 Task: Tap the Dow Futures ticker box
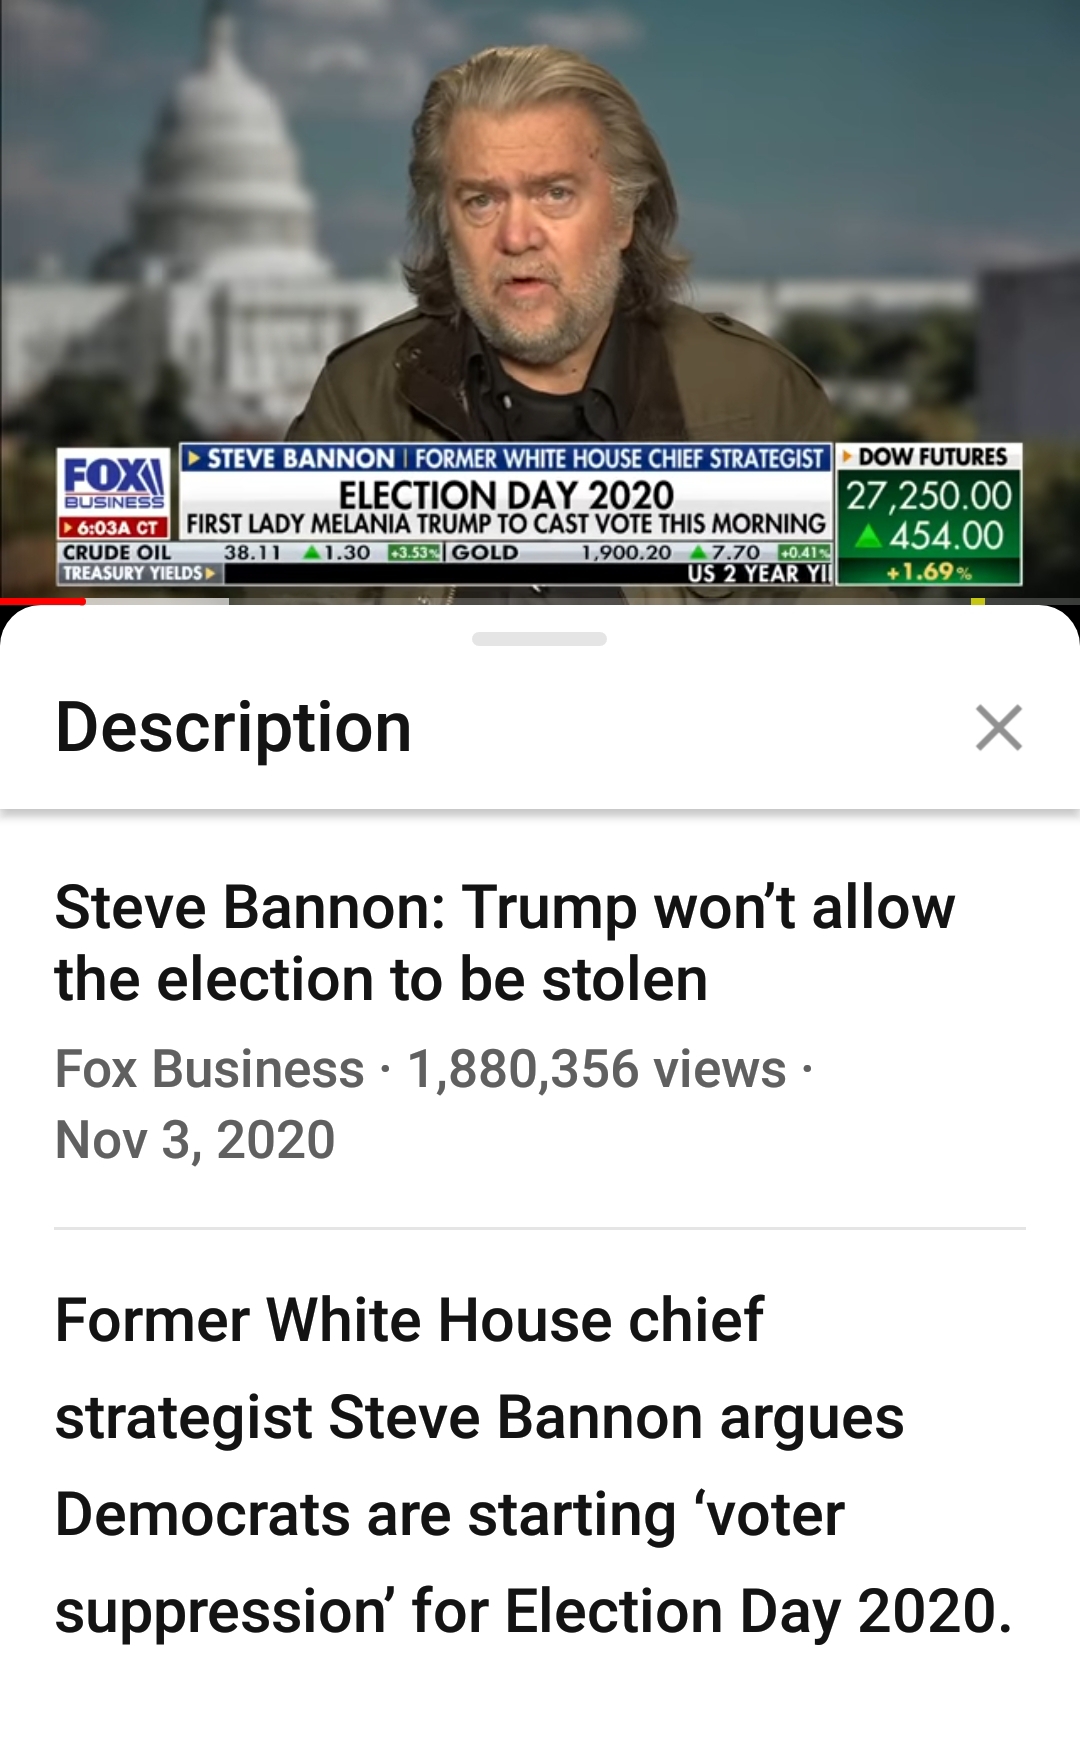pos(929,514)
